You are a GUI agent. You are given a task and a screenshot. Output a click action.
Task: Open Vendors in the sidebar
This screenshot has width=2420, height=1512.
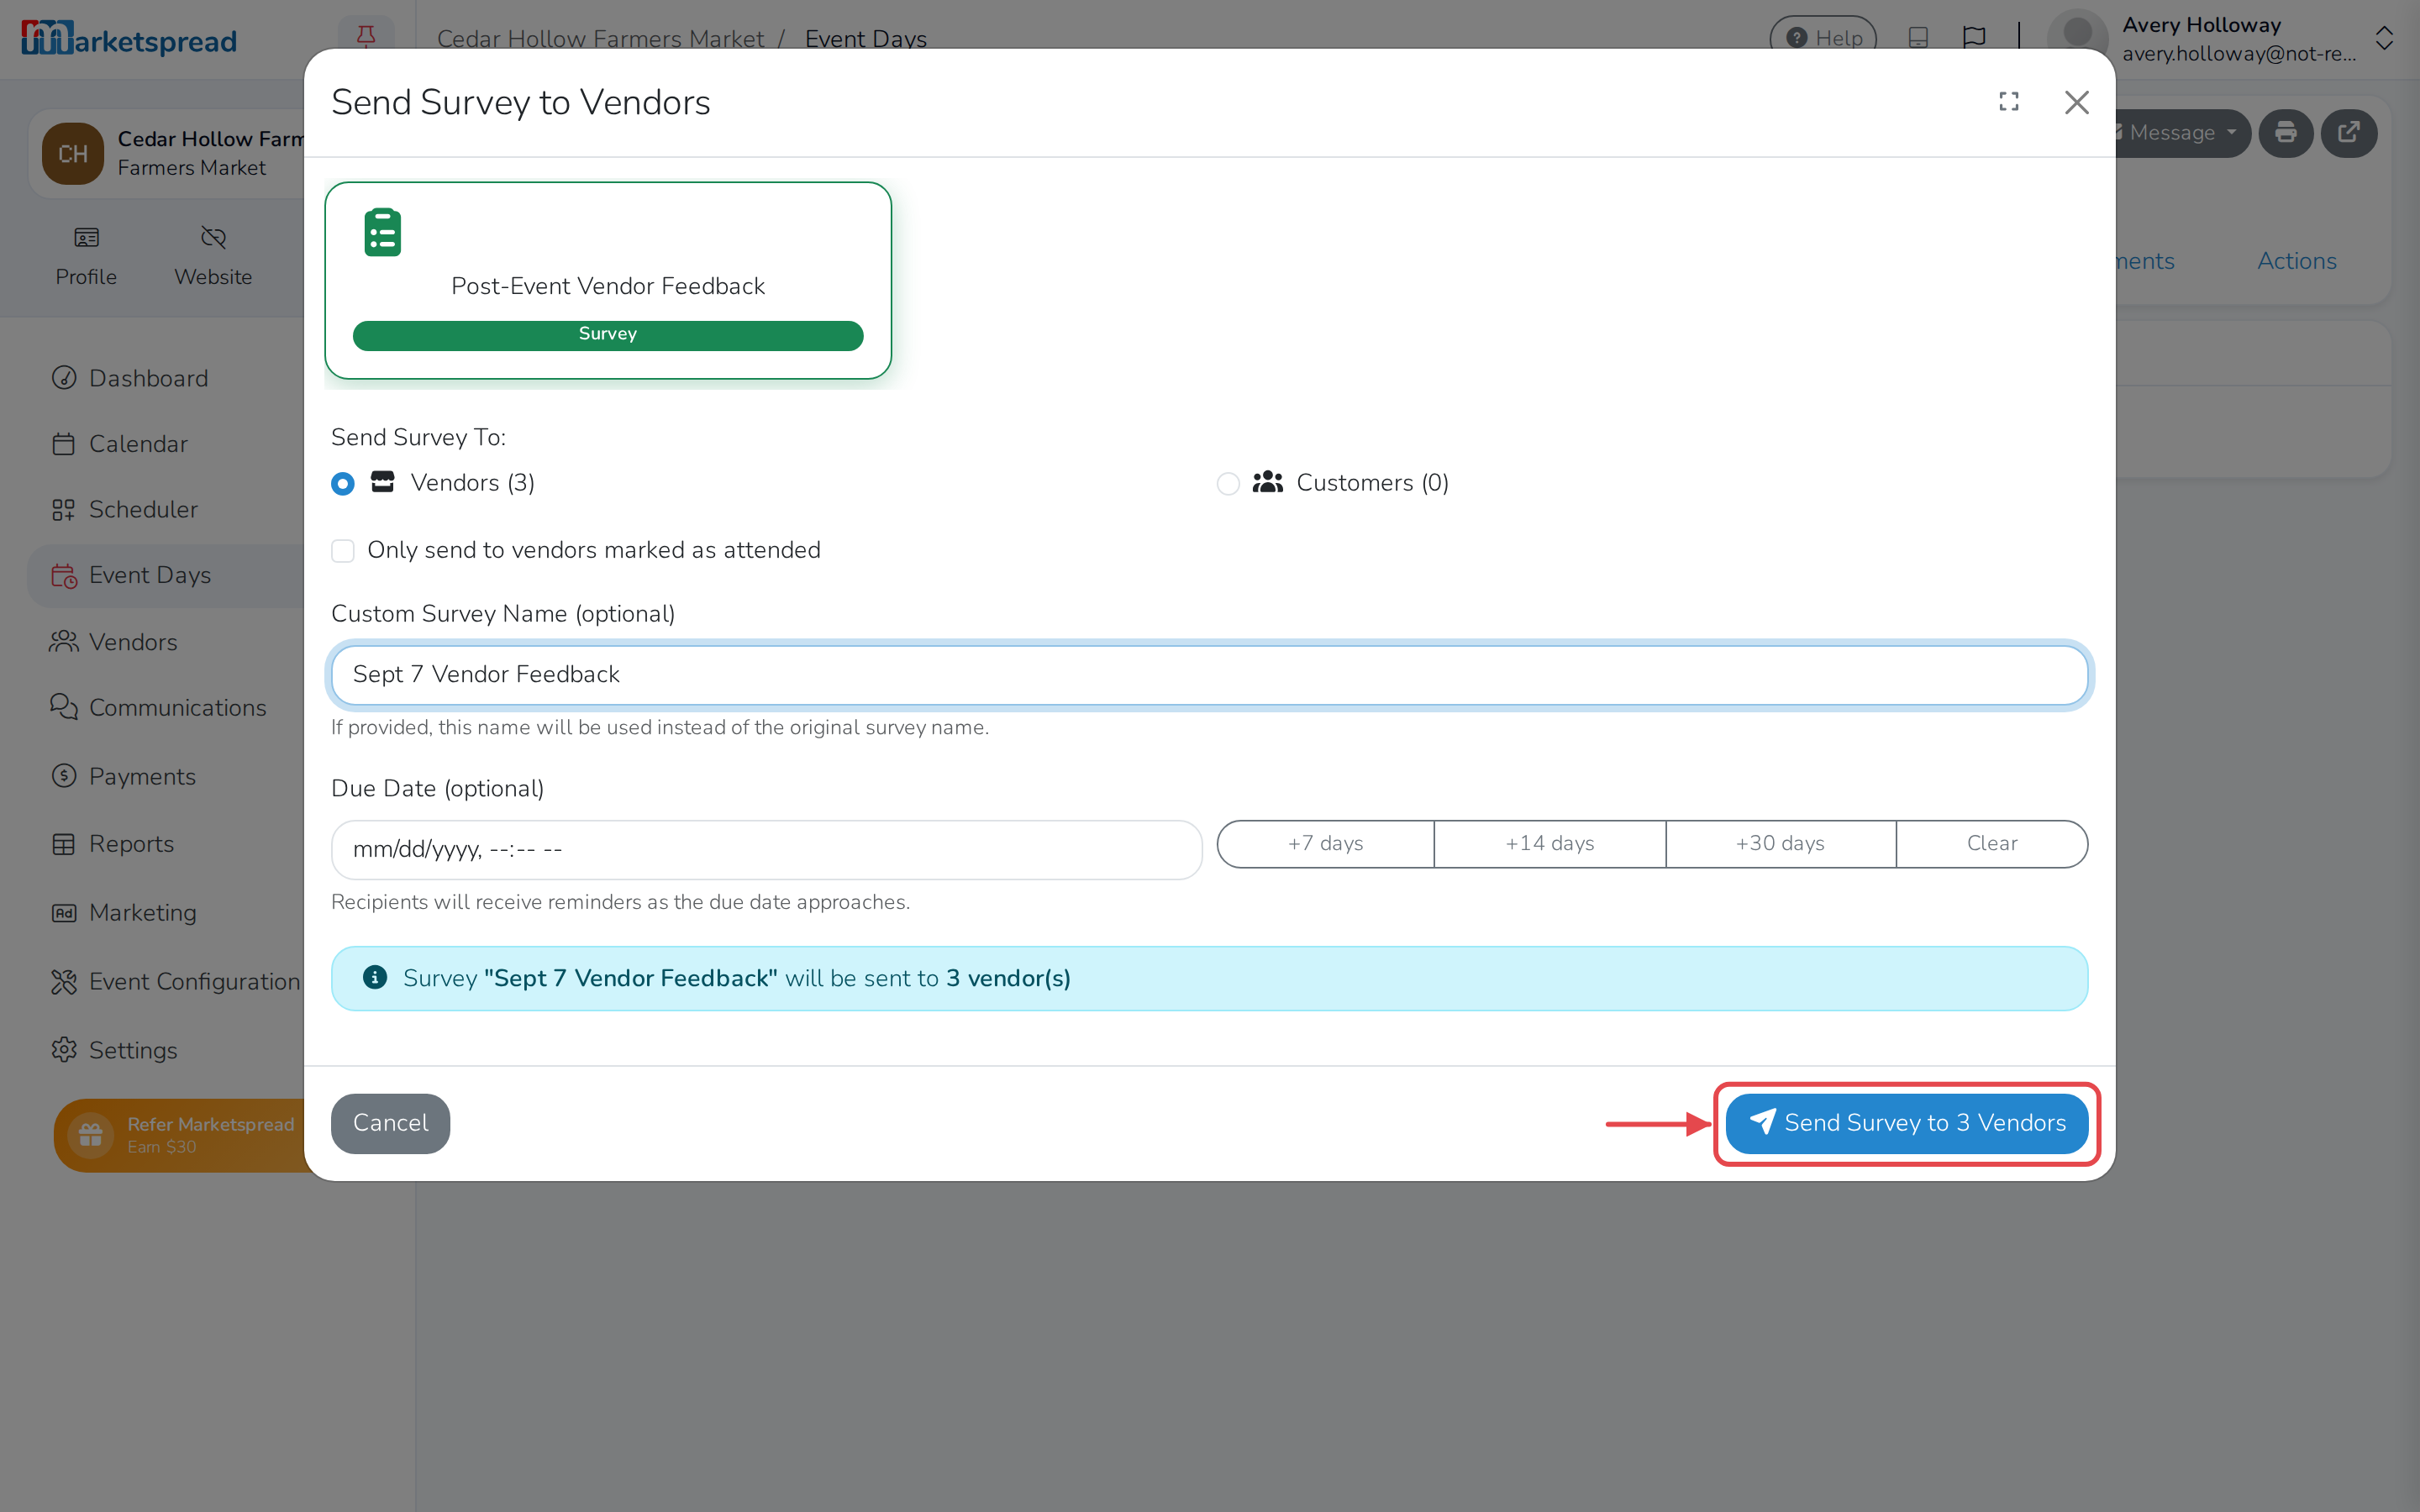(x=133, y=642)
